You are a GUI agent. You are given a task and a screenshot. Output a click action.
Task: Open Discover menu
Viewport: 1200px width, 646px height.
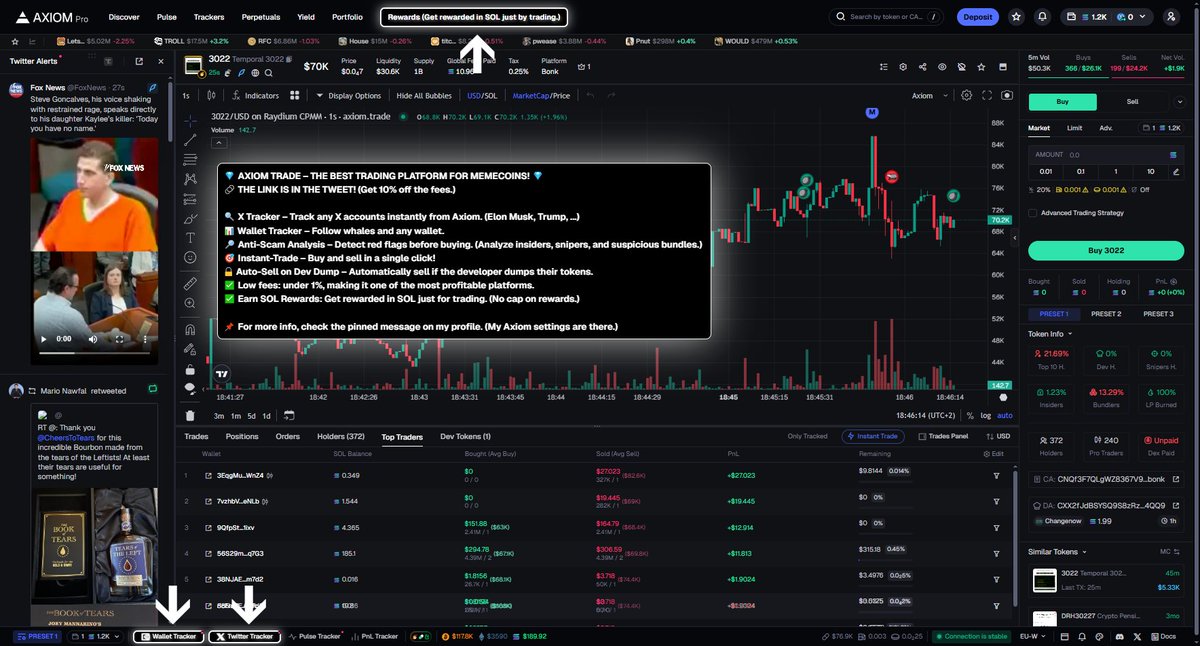coord(124,17)
